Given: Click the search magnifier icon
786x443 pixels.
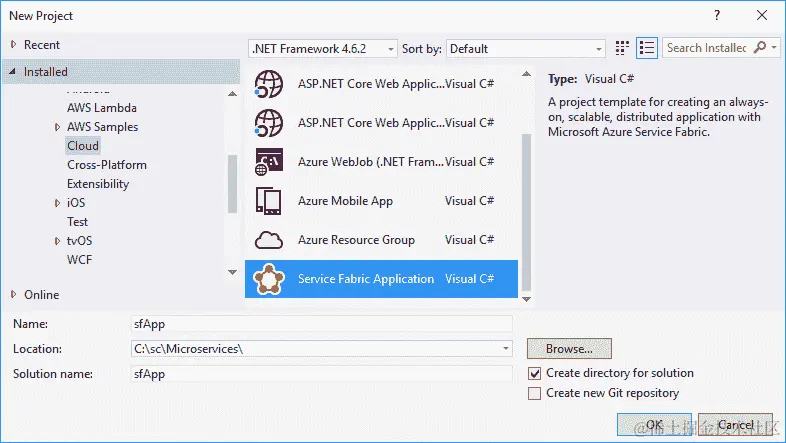Looking at the screenshot, I should (760, 48).
